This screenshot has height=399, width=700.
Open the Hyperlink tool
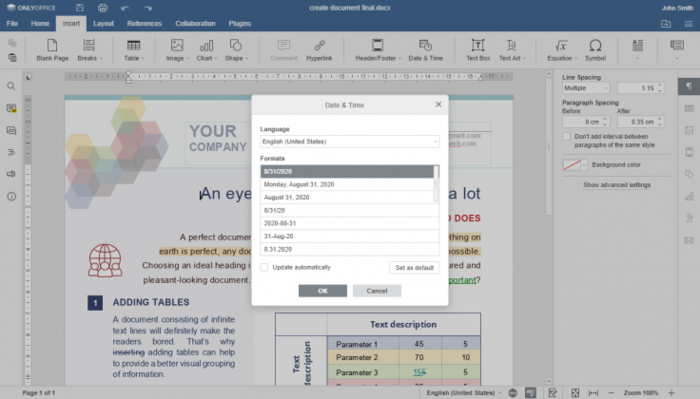(319, 50)
